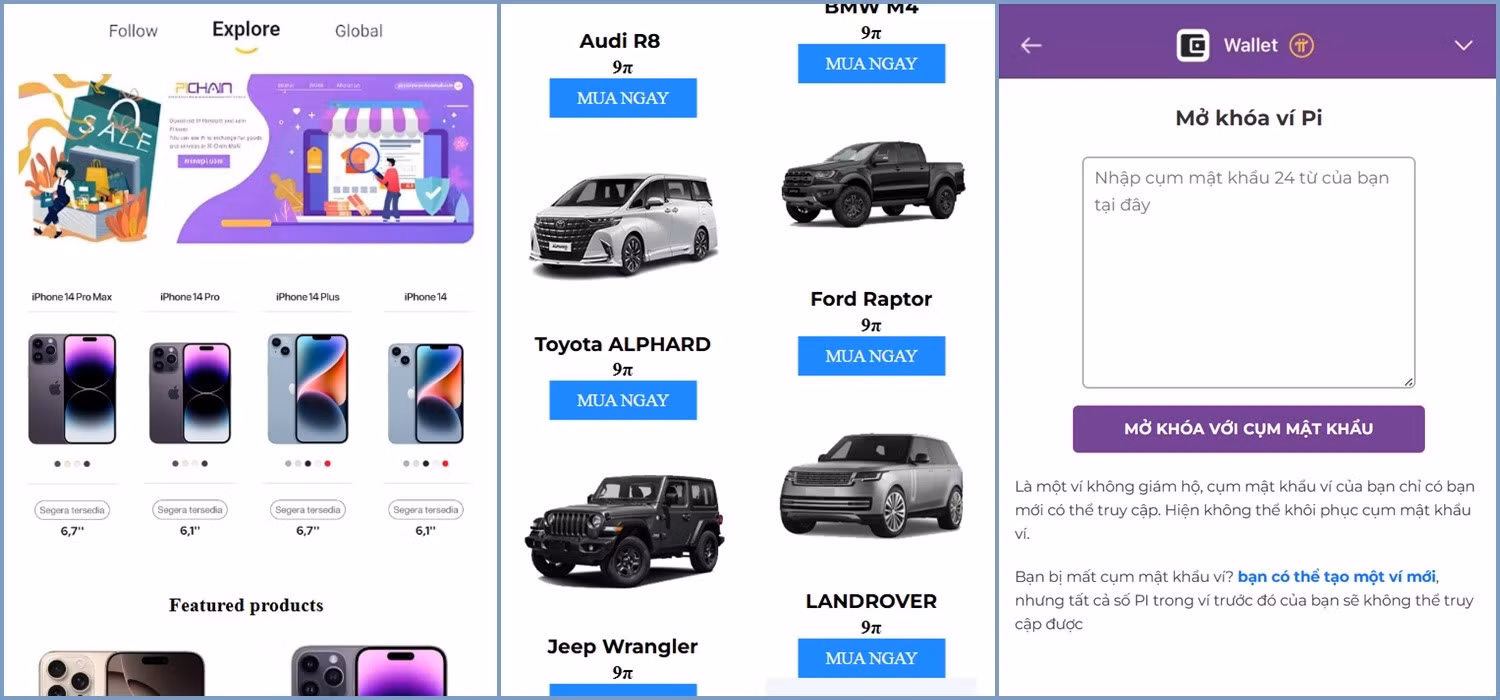Click MUA NGAY under LANDROVER

(871, 658)
